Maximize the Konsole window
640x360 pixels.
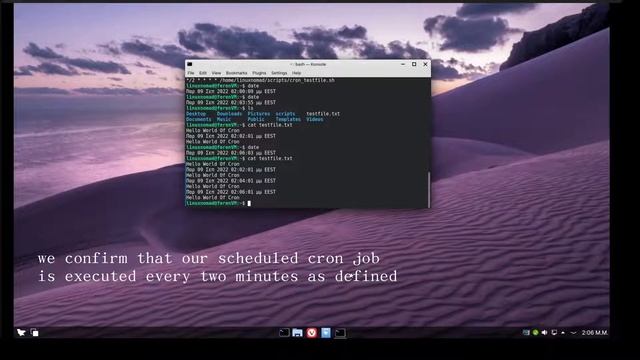pos(414,64)
